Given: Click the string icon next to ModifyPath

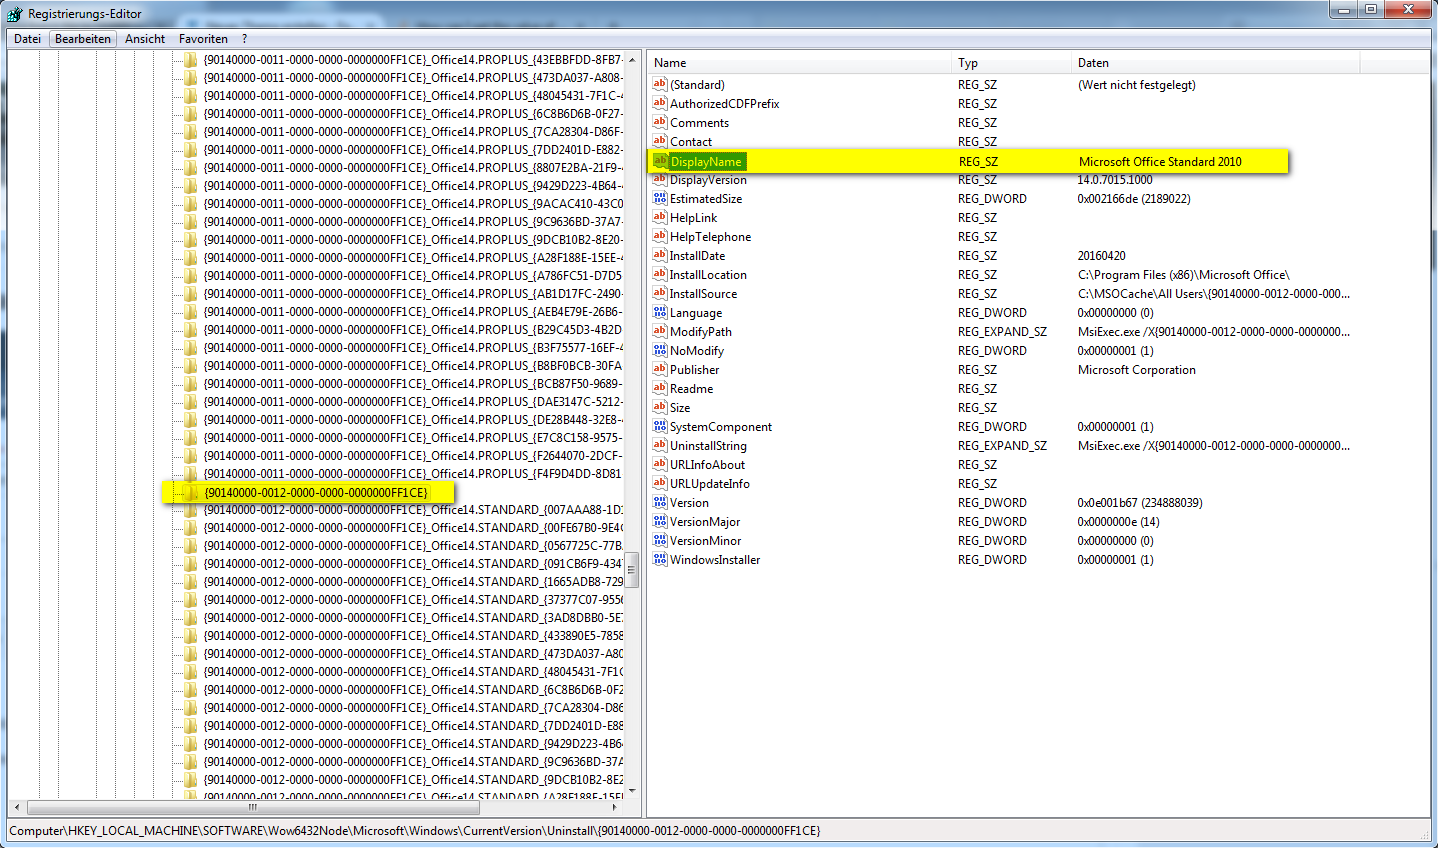Looking at the screenshot, I should 659,331.
